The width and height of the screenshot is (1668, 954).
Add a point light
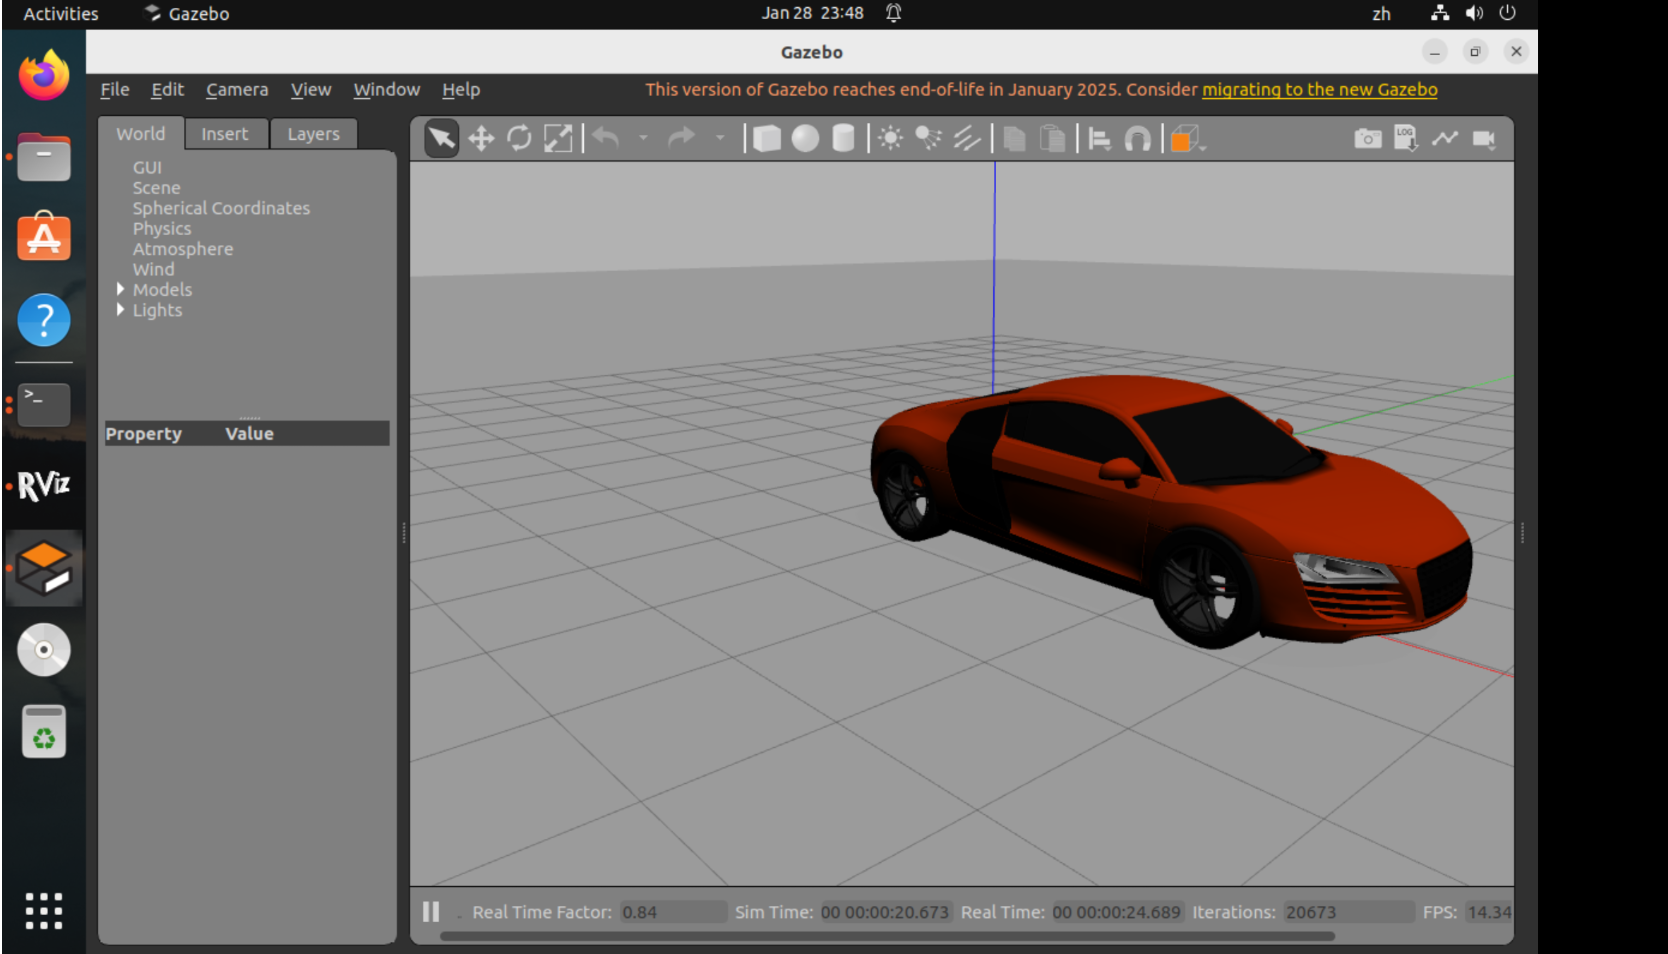[x=890, y=138]
